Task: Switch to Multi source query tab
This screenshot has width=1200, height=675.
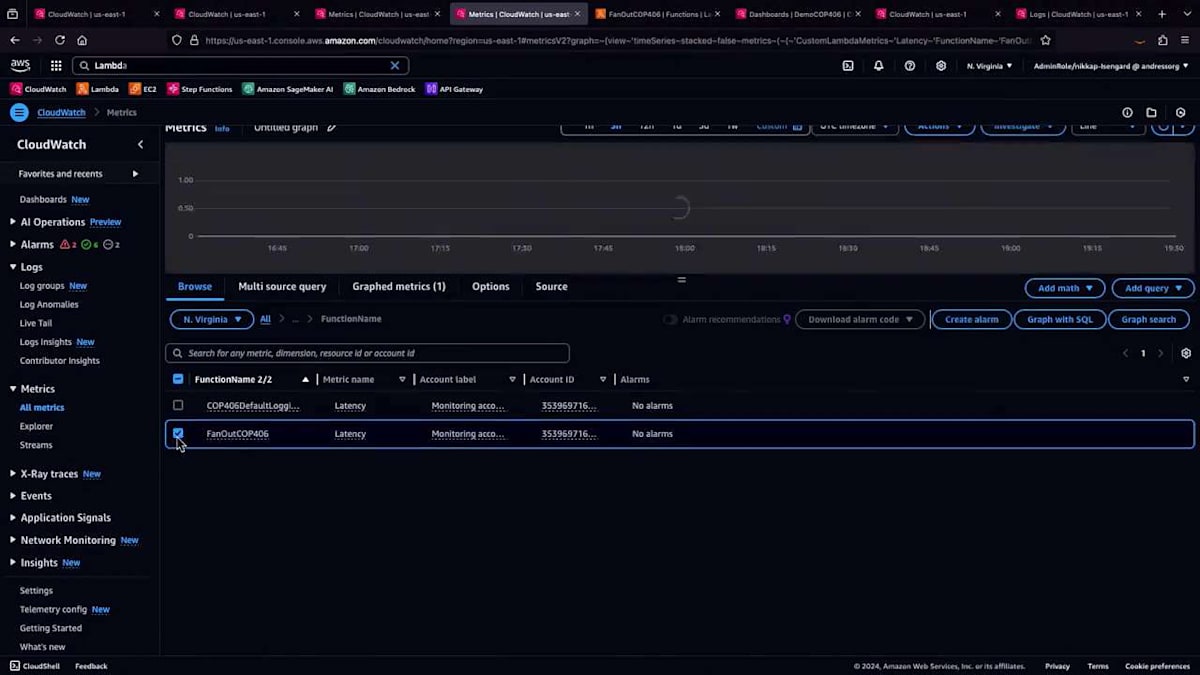Action: 282,286
